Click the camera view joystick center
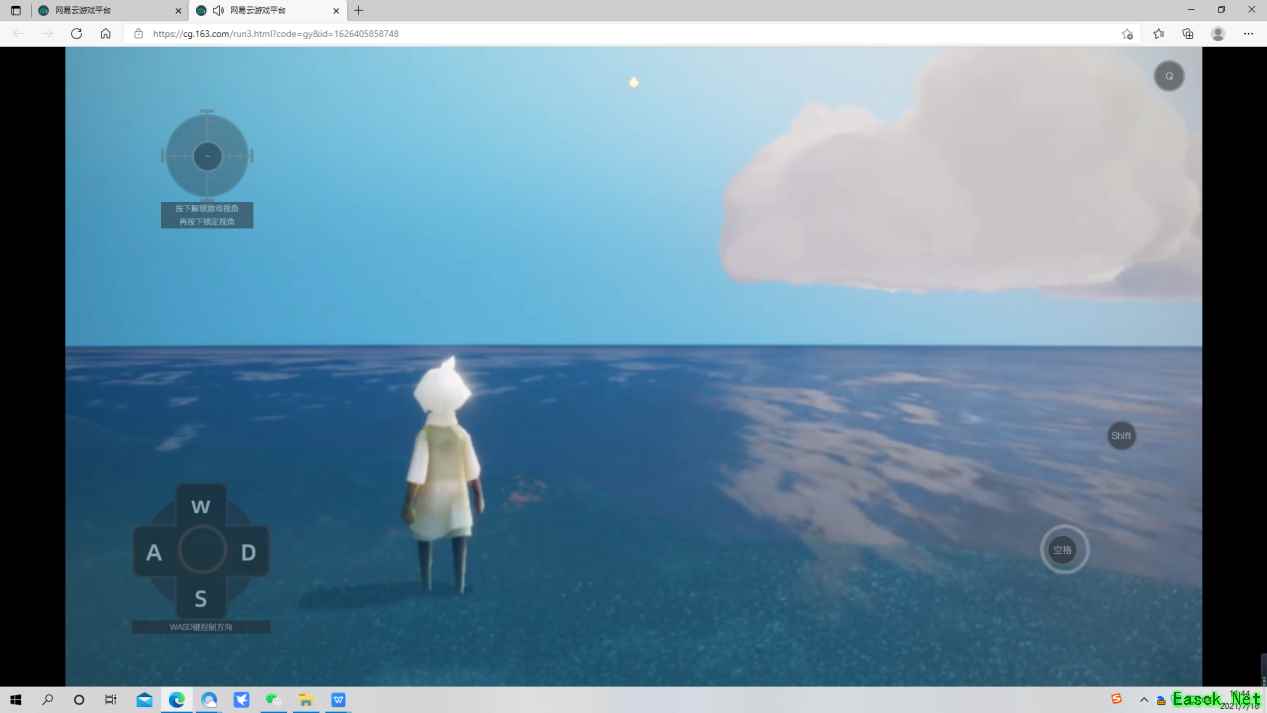Viewport: 1267px width, 713px height. point(207,156)
